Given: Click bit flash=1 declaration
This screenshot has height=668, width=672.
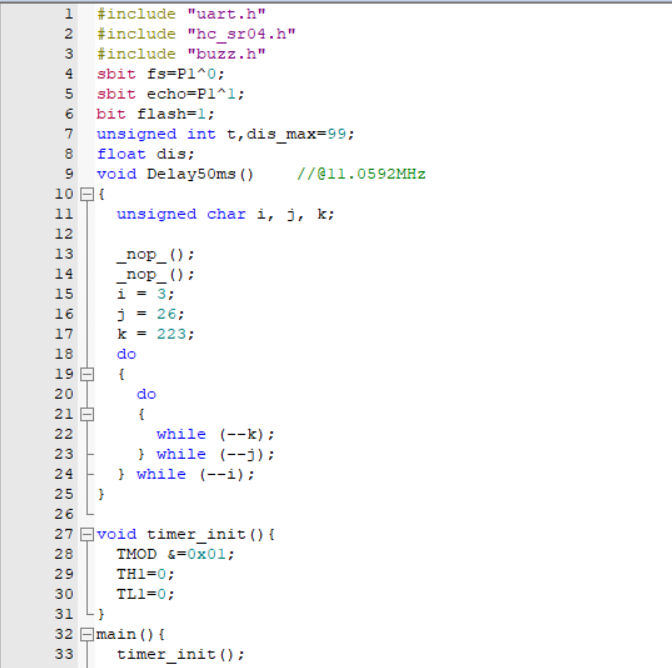Looking at the screenshot, I should tap(155, 114).
